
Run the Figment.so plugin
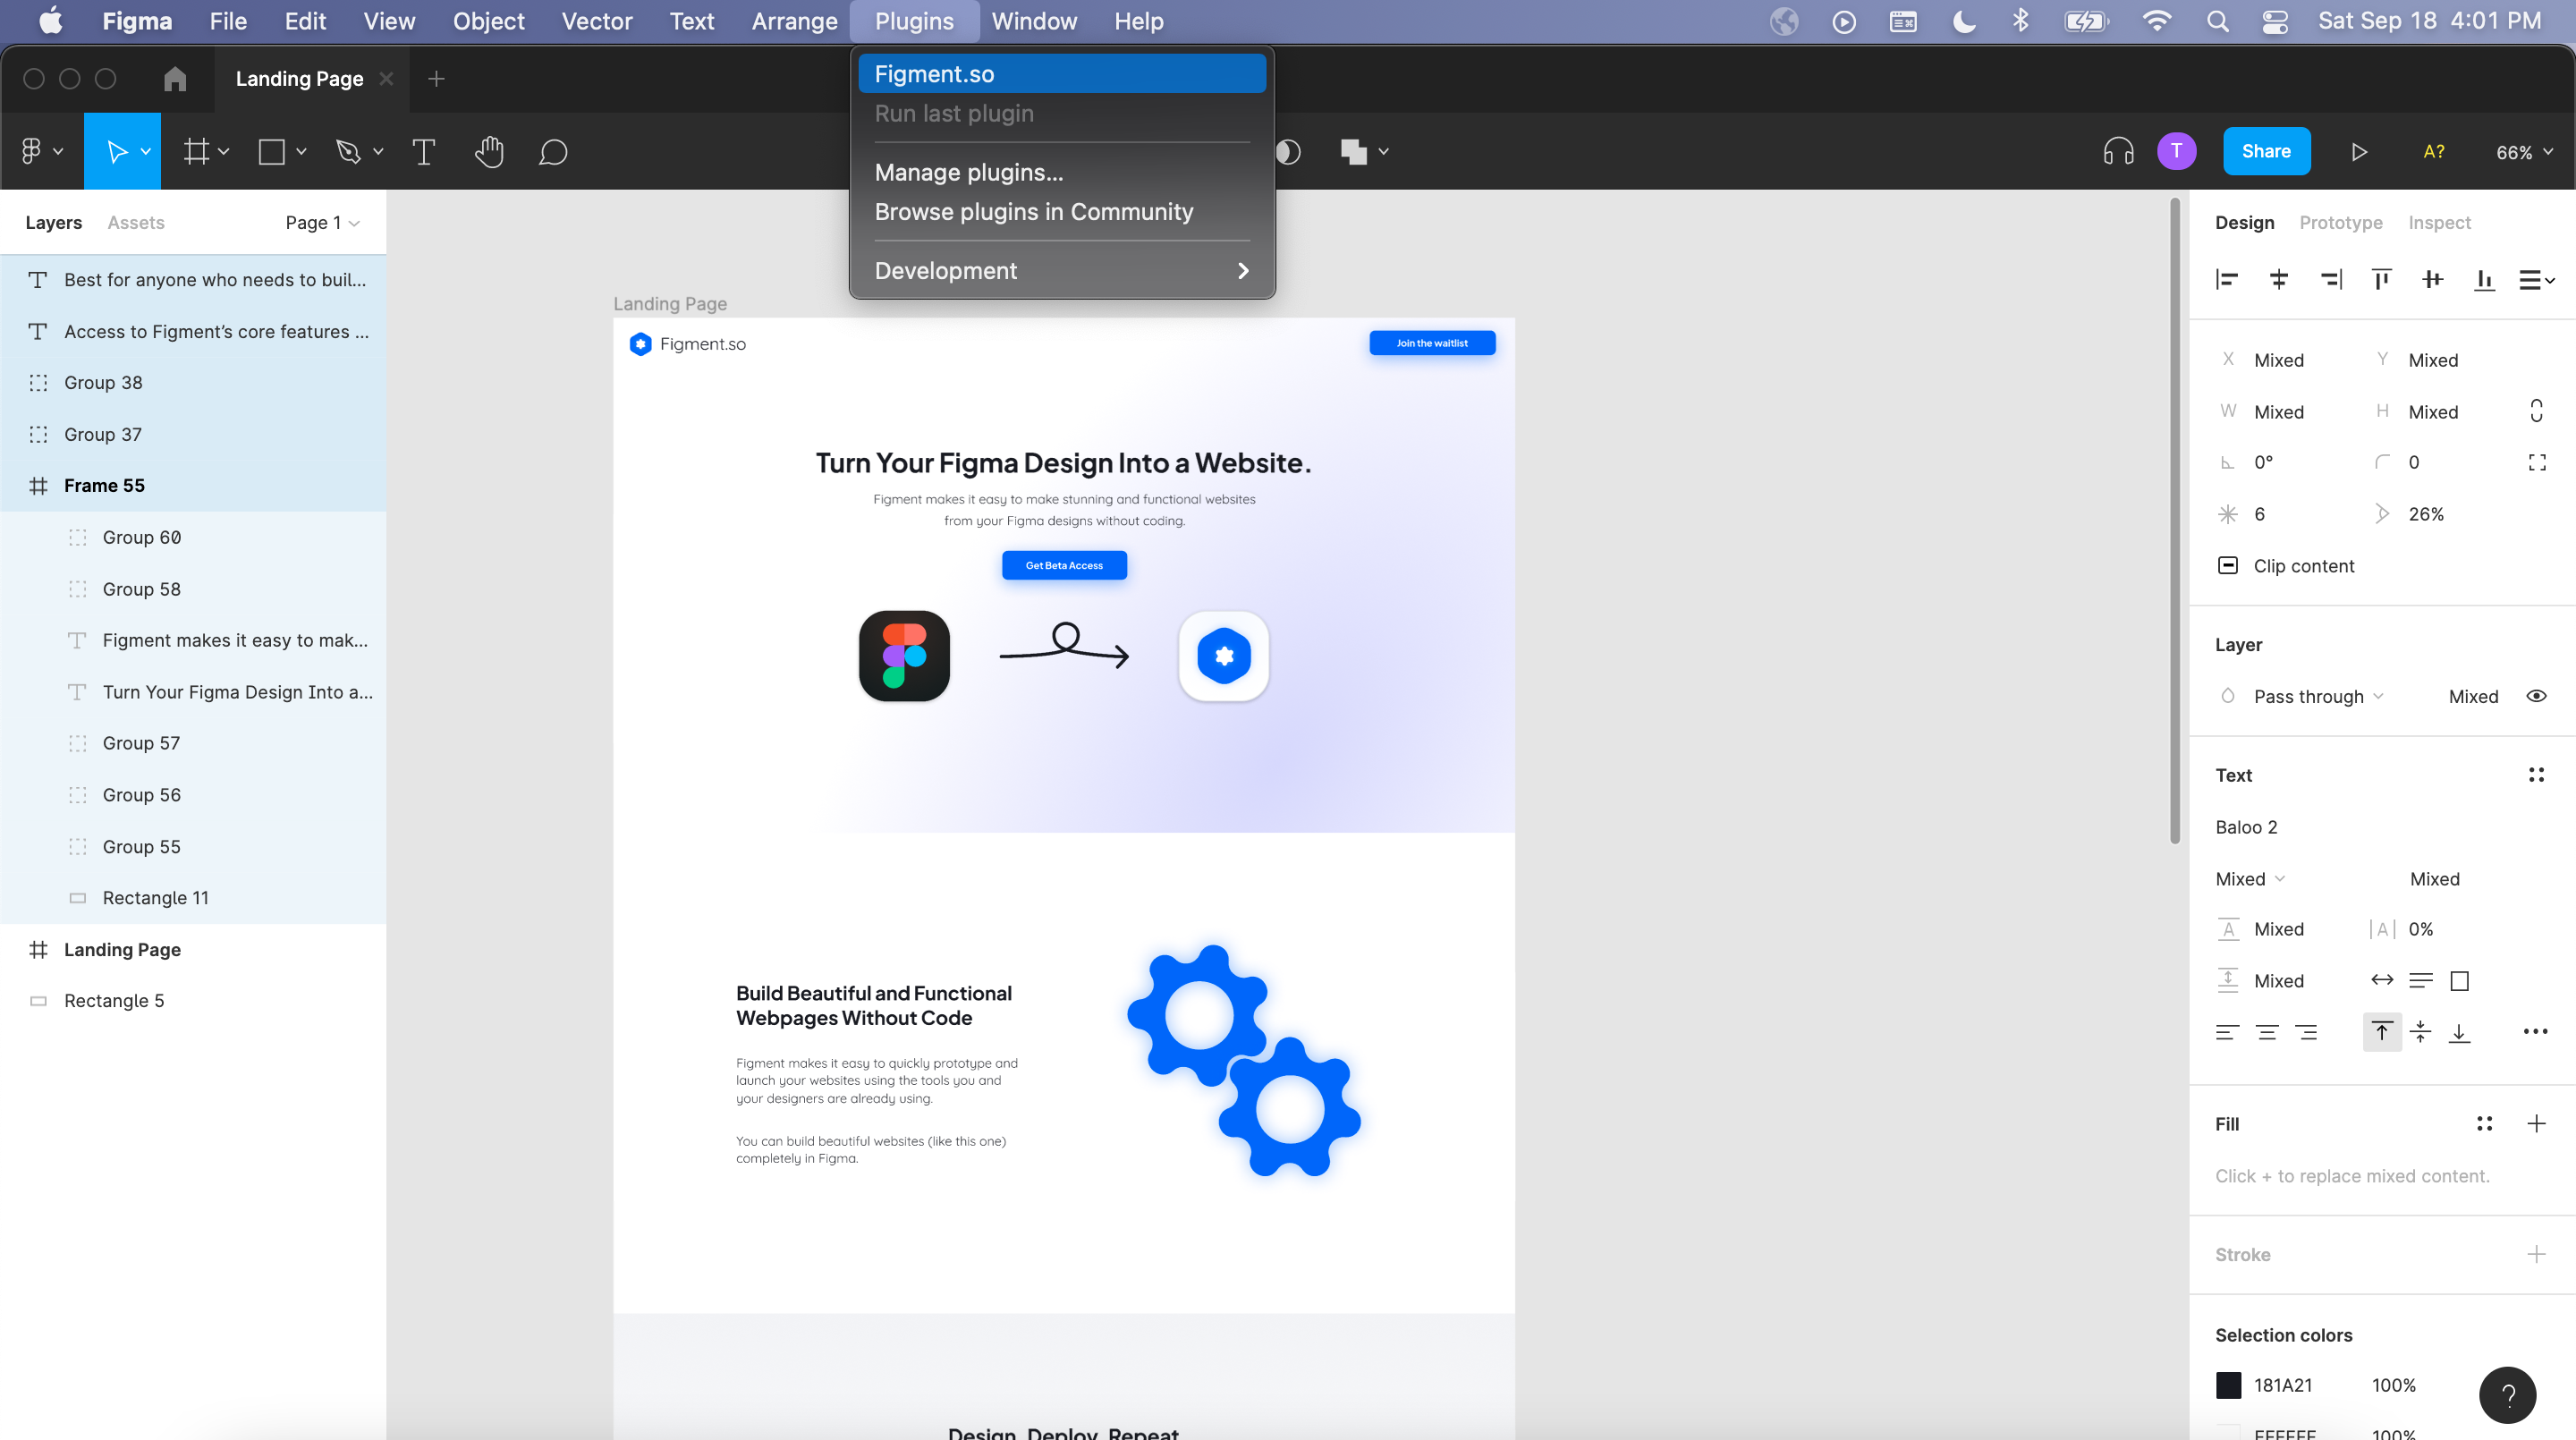(1062, 73)
